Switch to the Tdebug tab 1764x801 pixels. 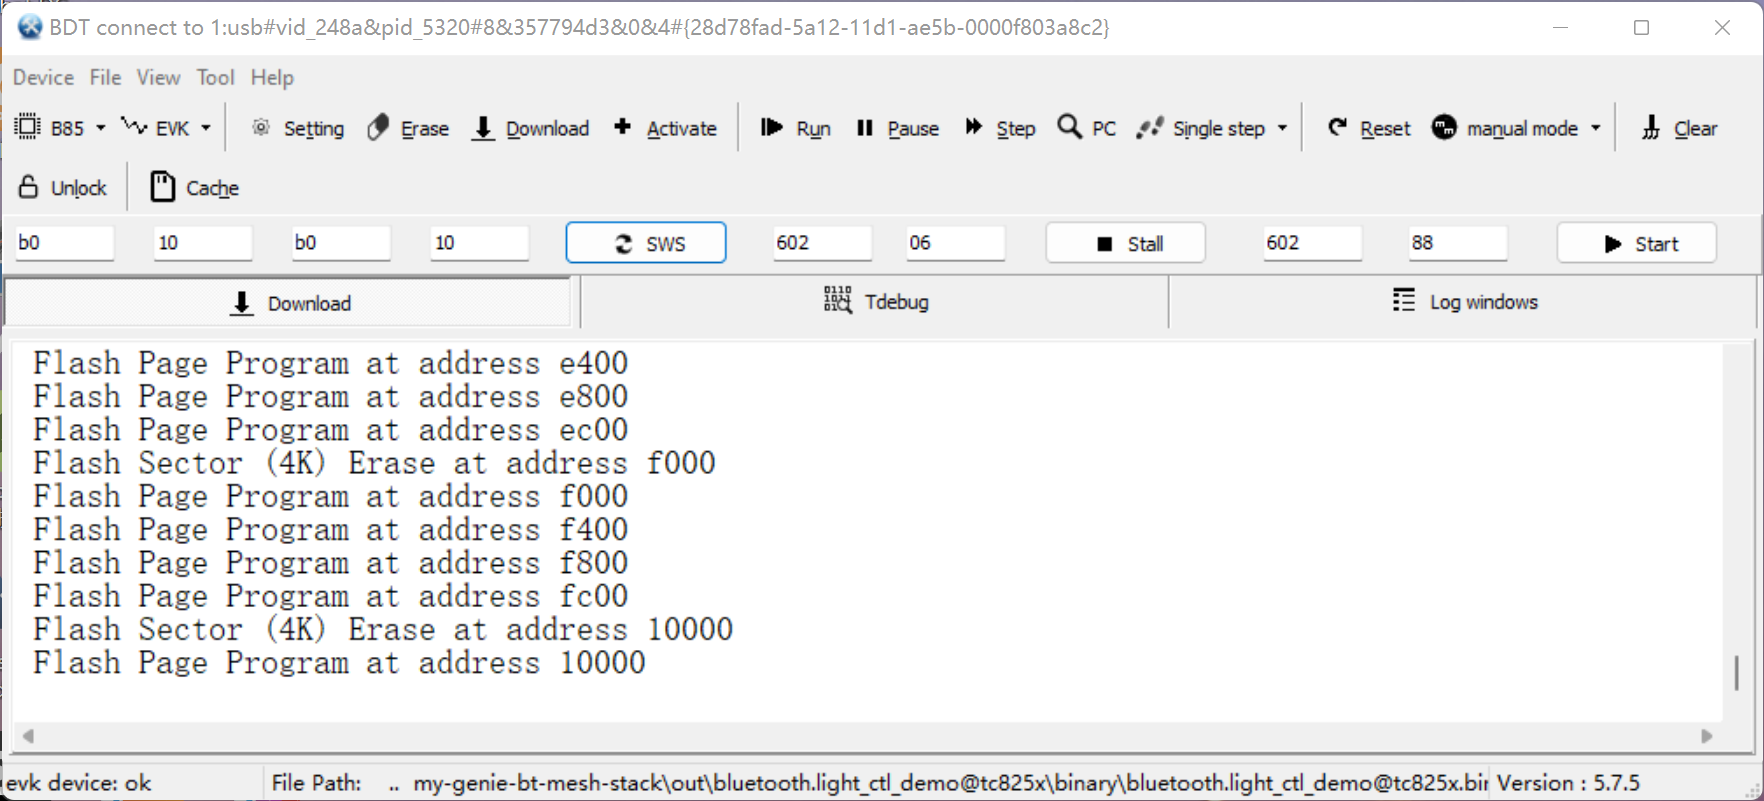tap(875, 302)
